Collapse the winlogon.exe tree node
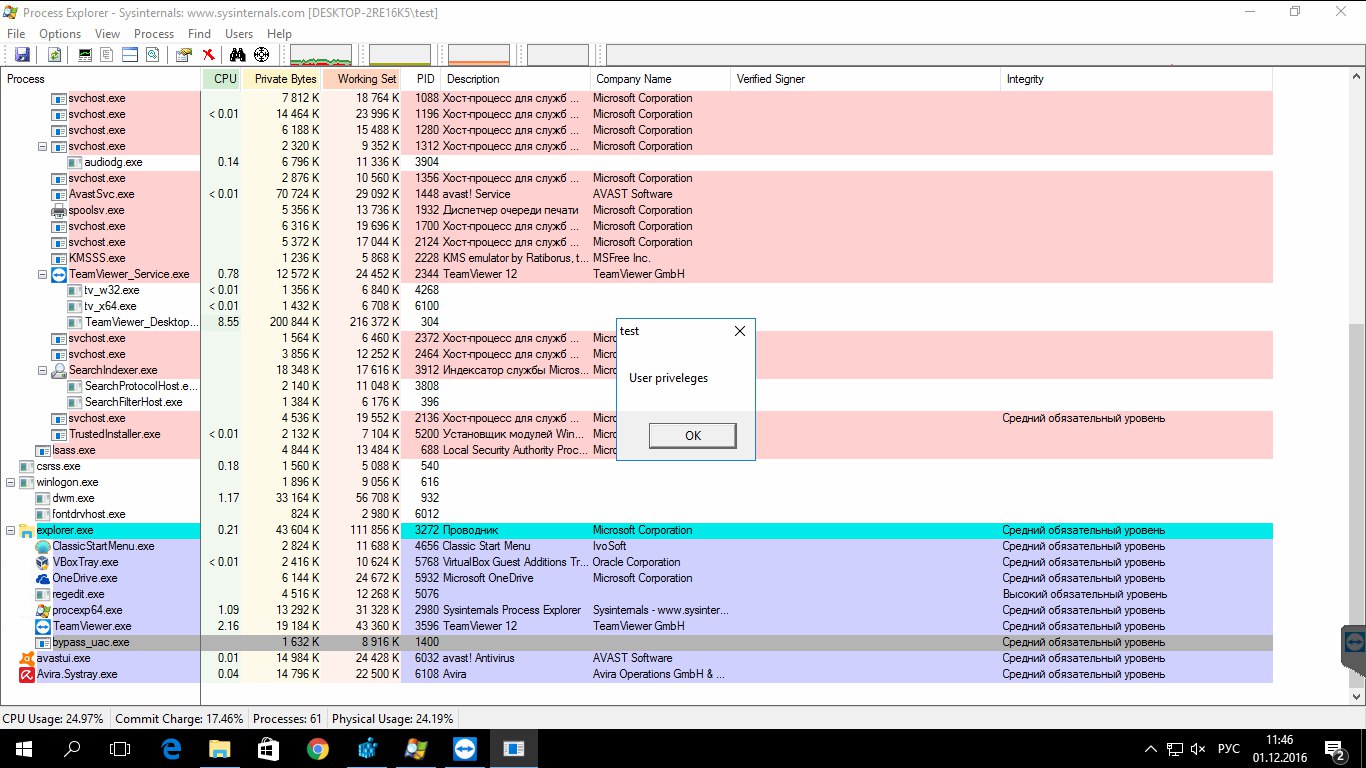1366x768 pixels. click(x=11, y=482)
